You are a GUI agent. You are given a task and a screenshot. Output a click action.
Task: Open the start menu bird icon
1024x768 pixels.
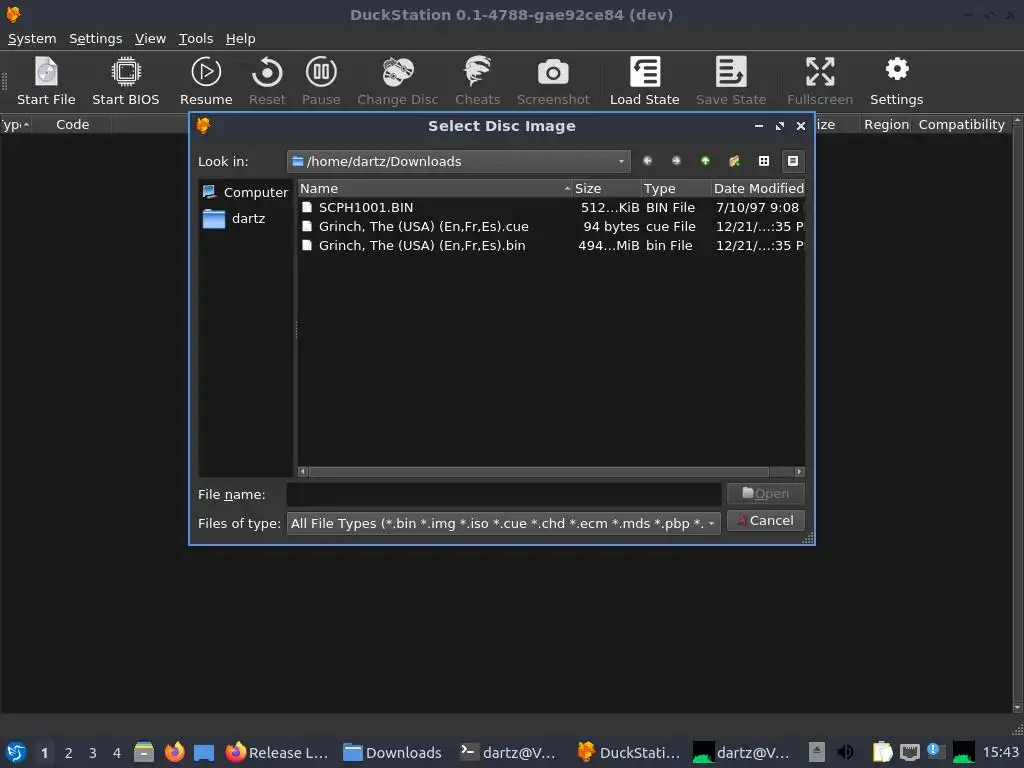click(15, 752)
